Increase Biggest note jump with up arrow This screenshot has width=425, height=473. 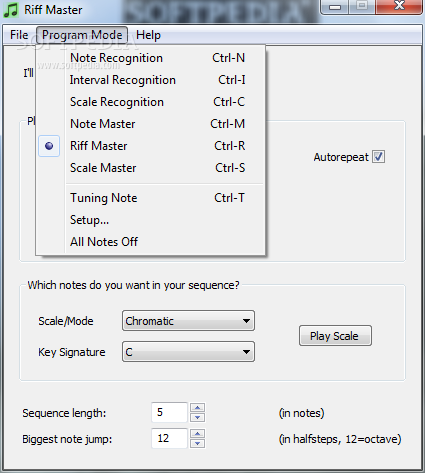198,434
